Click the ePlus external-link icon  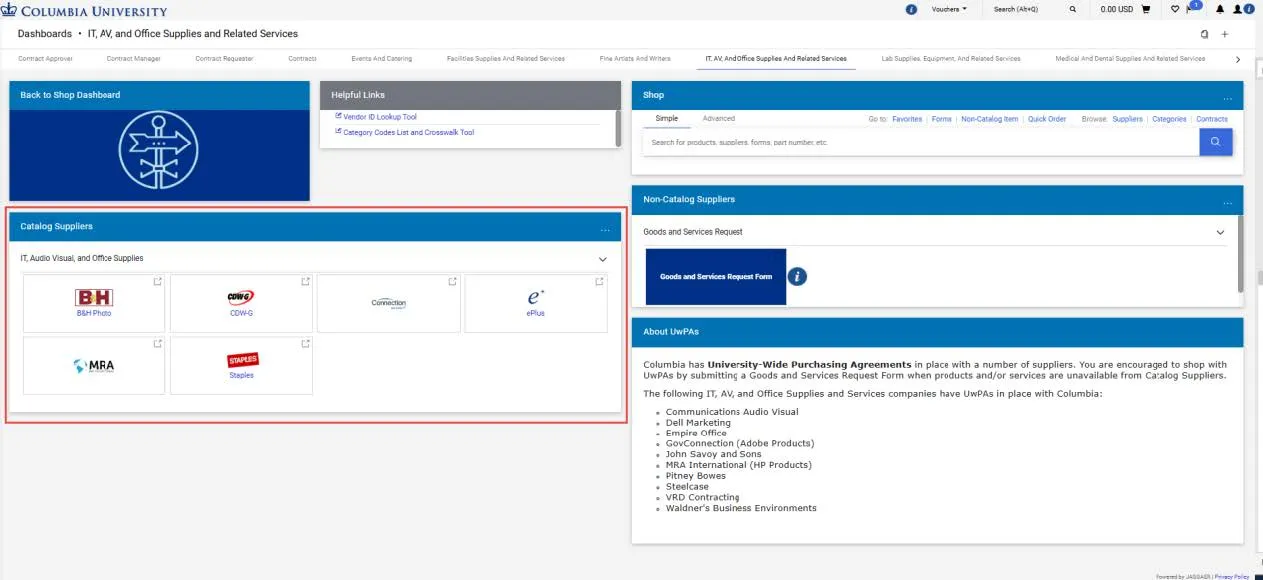pyautogui.click(x=599, y=282)
